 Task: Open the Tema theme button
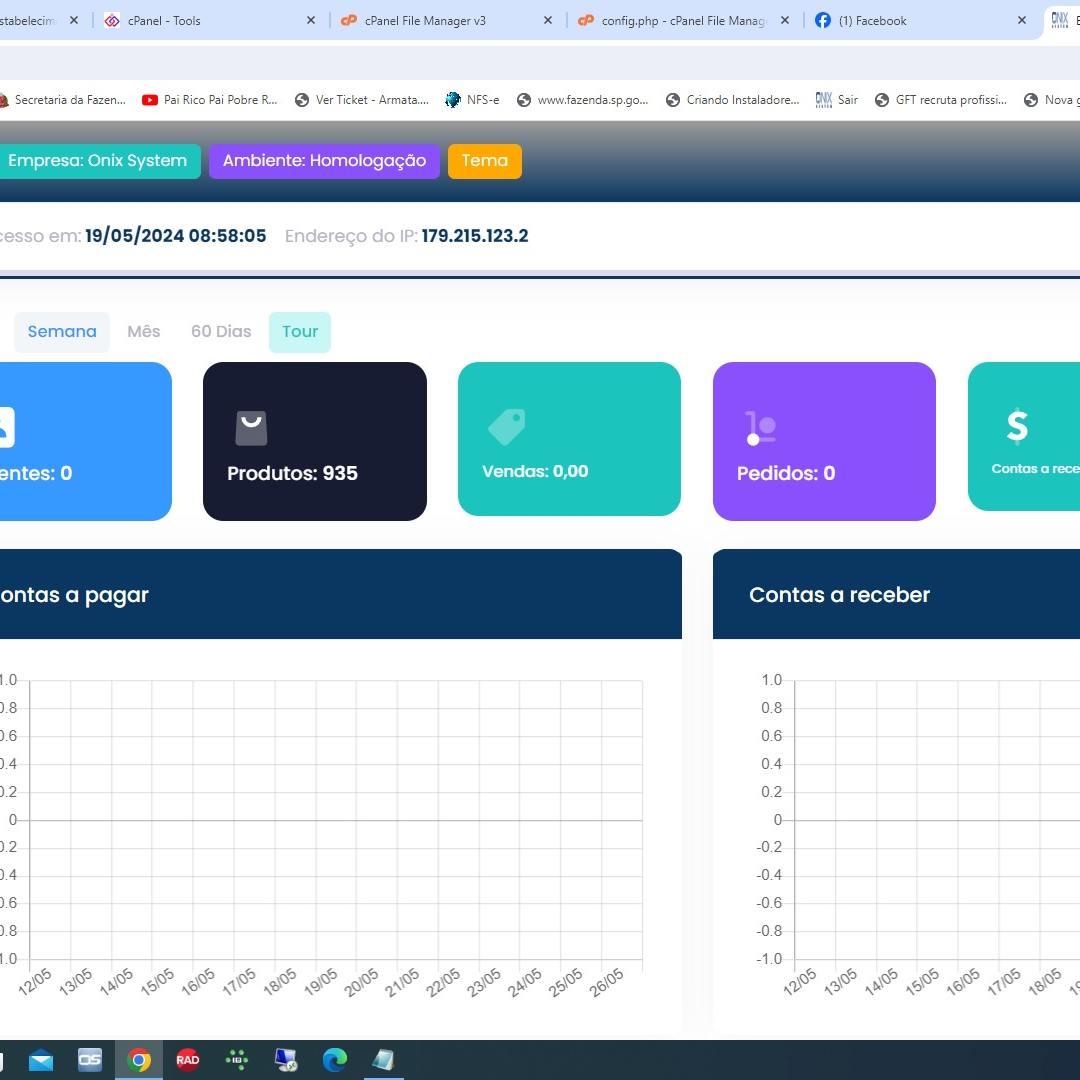pyautogui.click(x=485, y=161)
